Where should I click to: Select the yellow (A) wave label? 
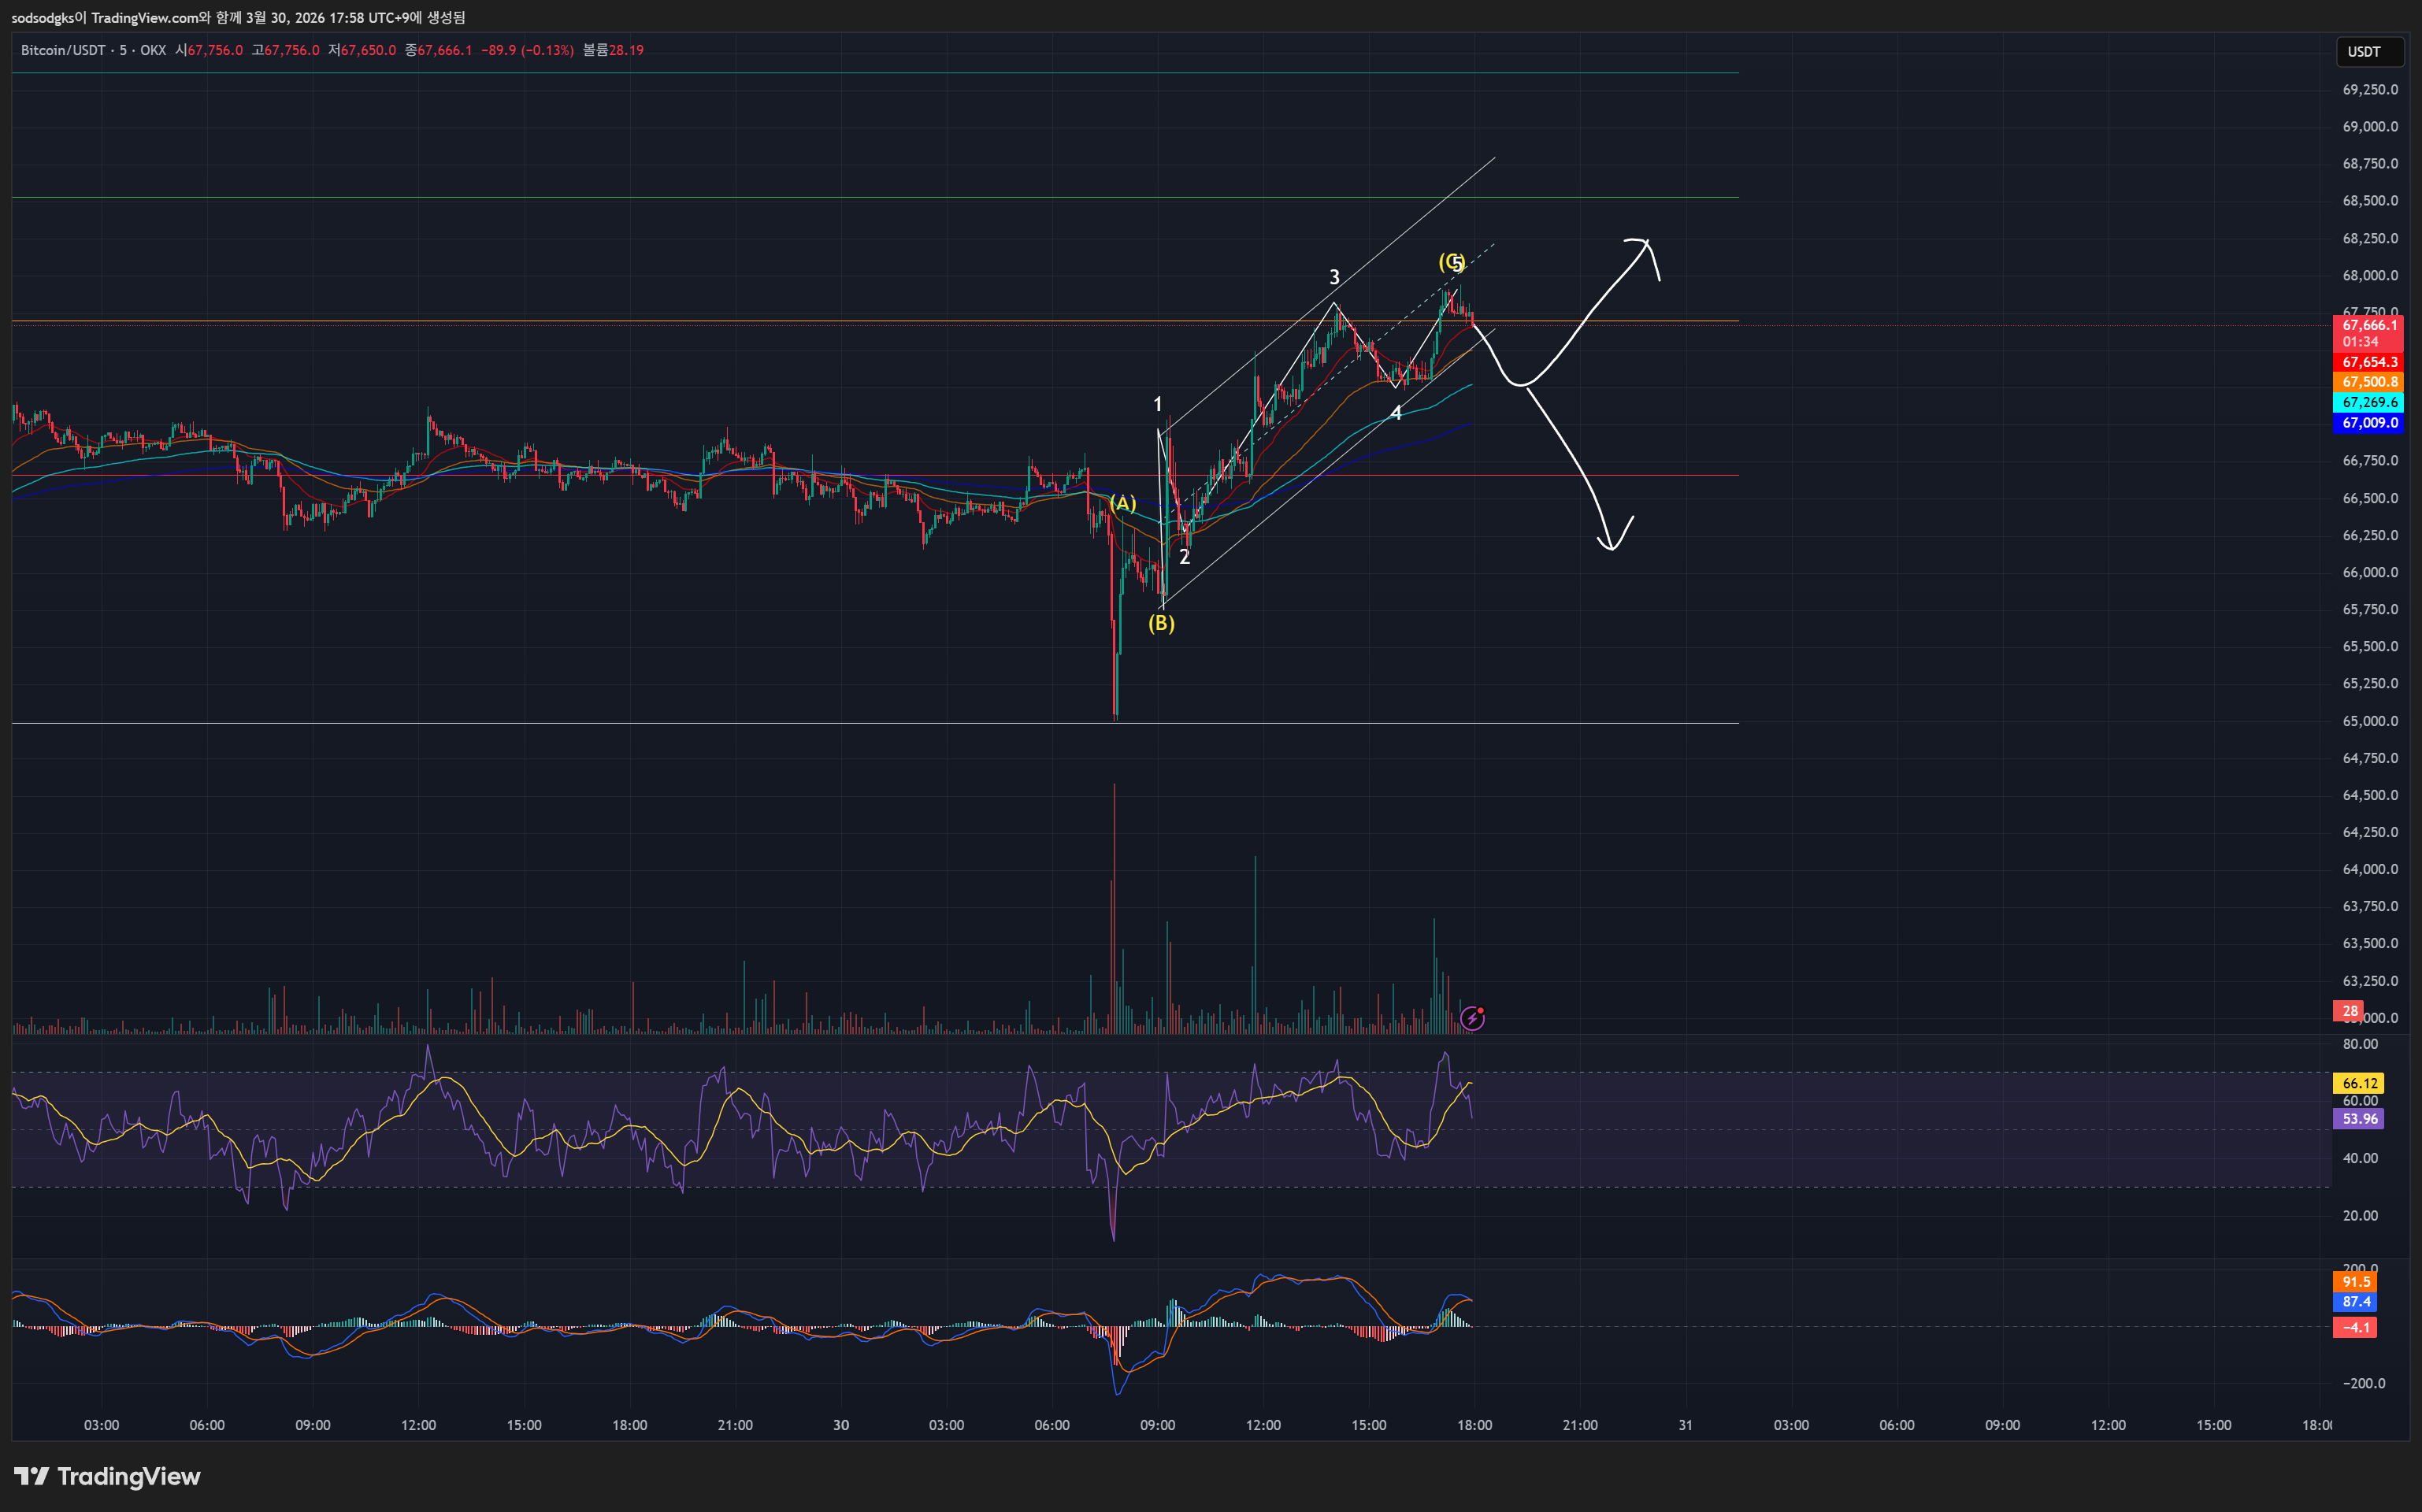pyautogui.click(x=1124, y=503)
